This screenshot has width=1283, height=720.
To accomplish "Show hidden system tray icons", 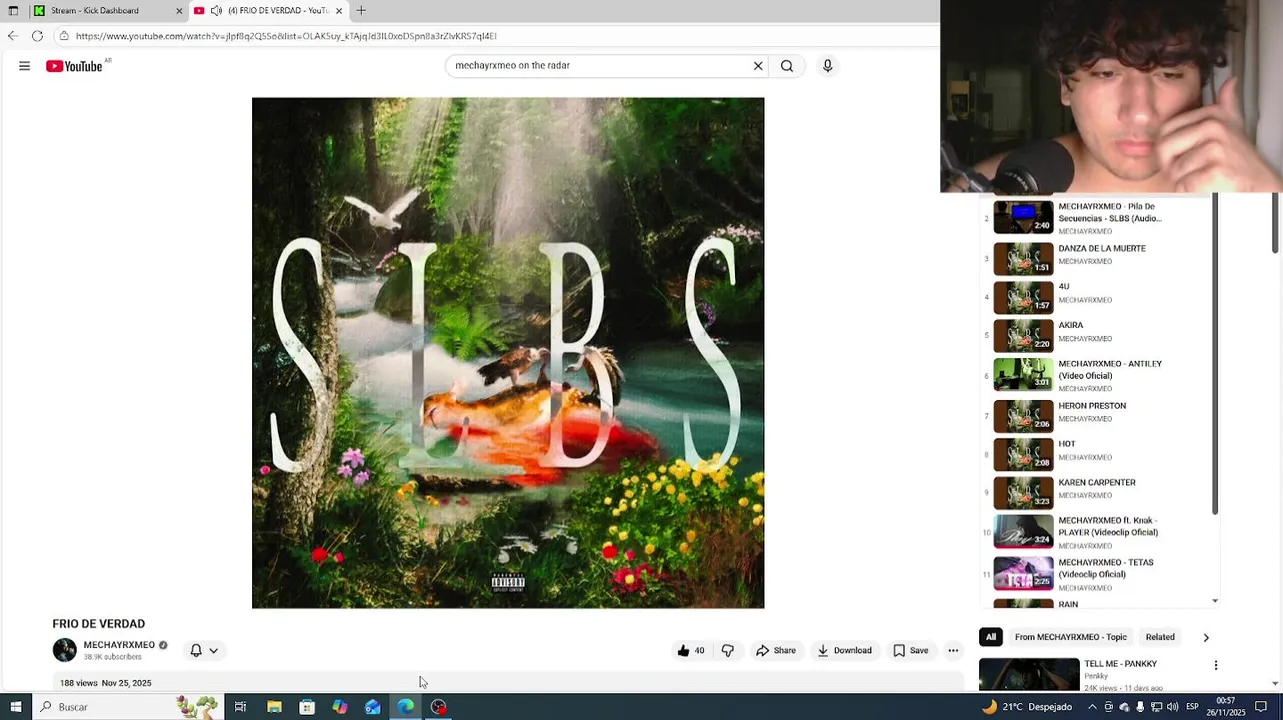I will tap(1092, 707).
